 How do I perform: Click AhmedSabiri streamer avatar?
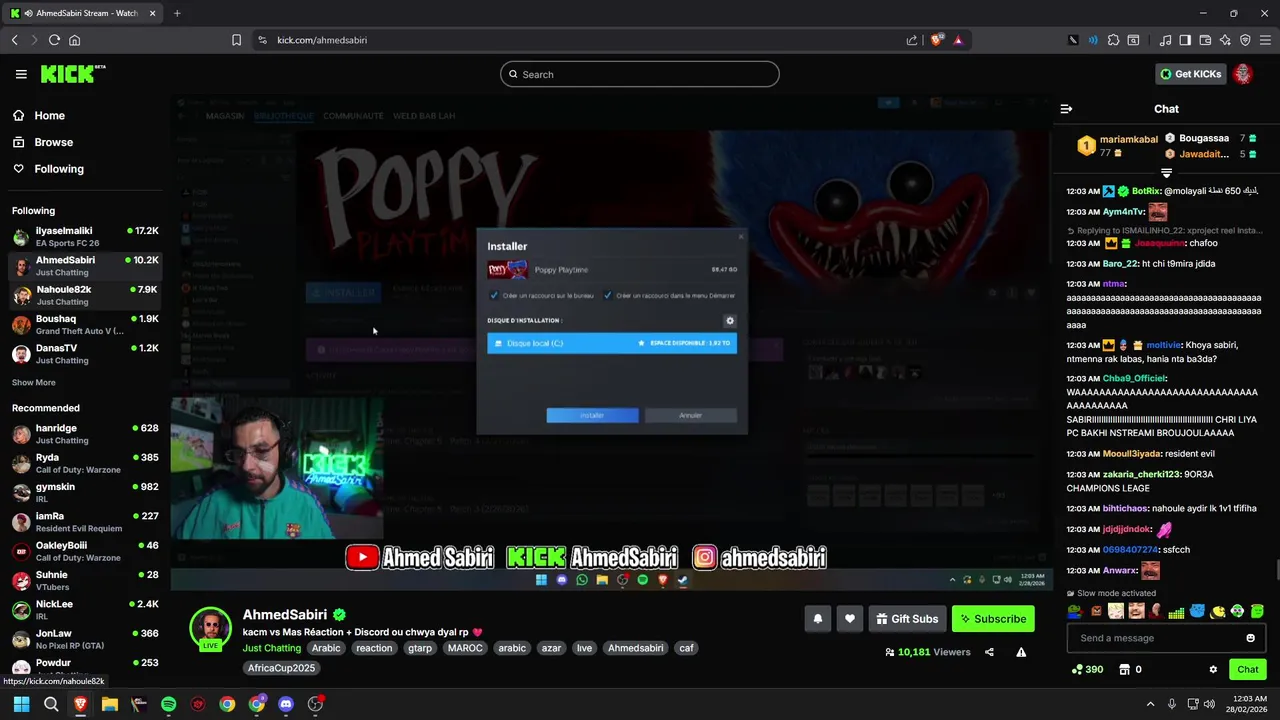click(210, 628)
